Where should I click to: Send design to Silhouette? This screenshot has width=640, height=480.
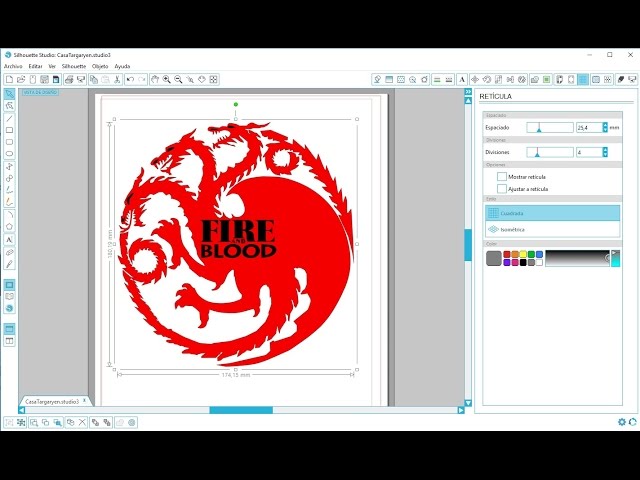81,79
